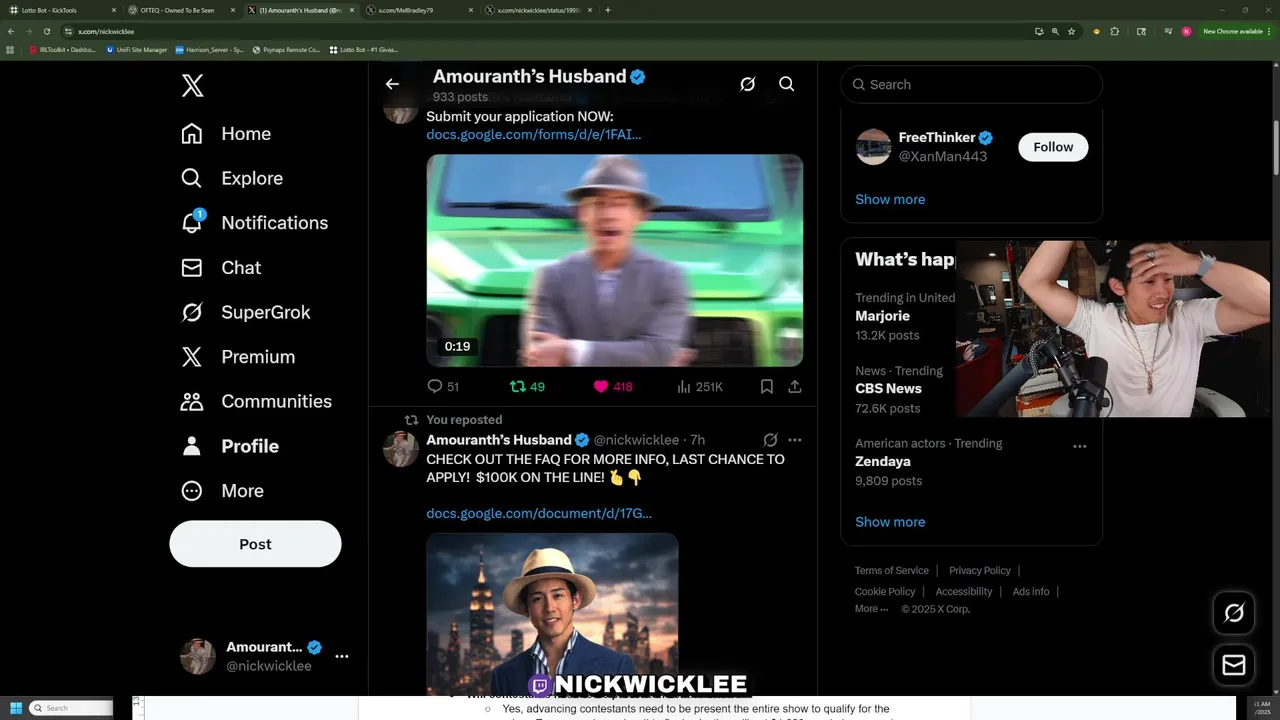Show more trending topics
This screenshot has height=720, width=1280.
[890, 522]
